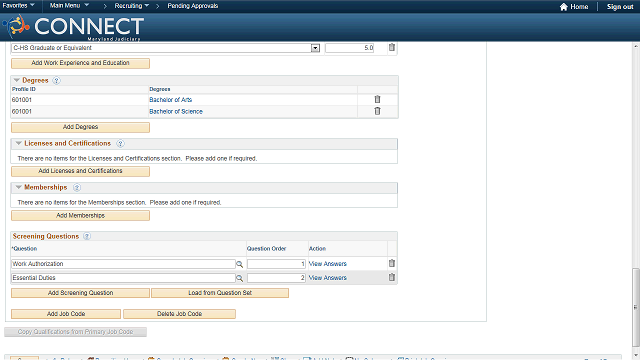
Task: Click the Action column header
Action: 318,249
